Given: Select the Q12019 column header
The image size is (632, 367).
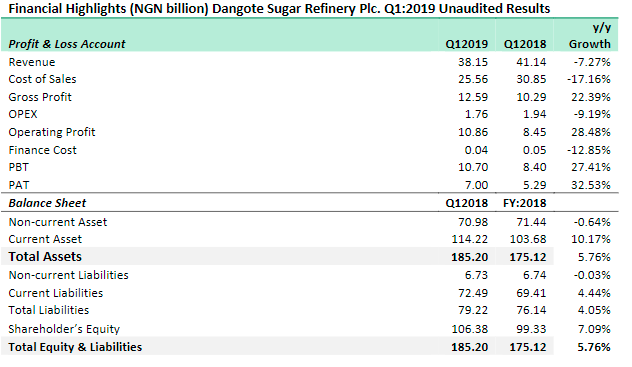Looking at the screenshot, I should coord(467,44).
